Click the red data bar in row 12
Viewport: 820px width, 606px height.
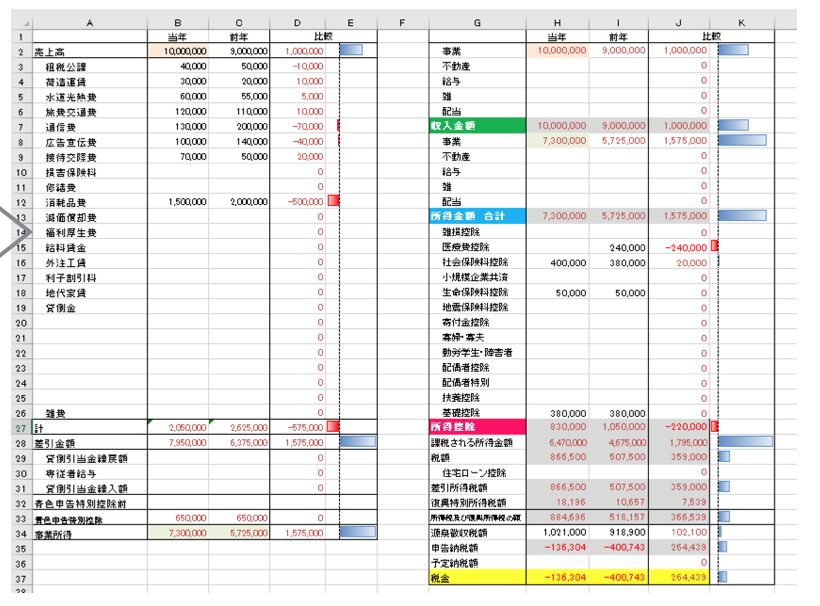tap(333, 201)
